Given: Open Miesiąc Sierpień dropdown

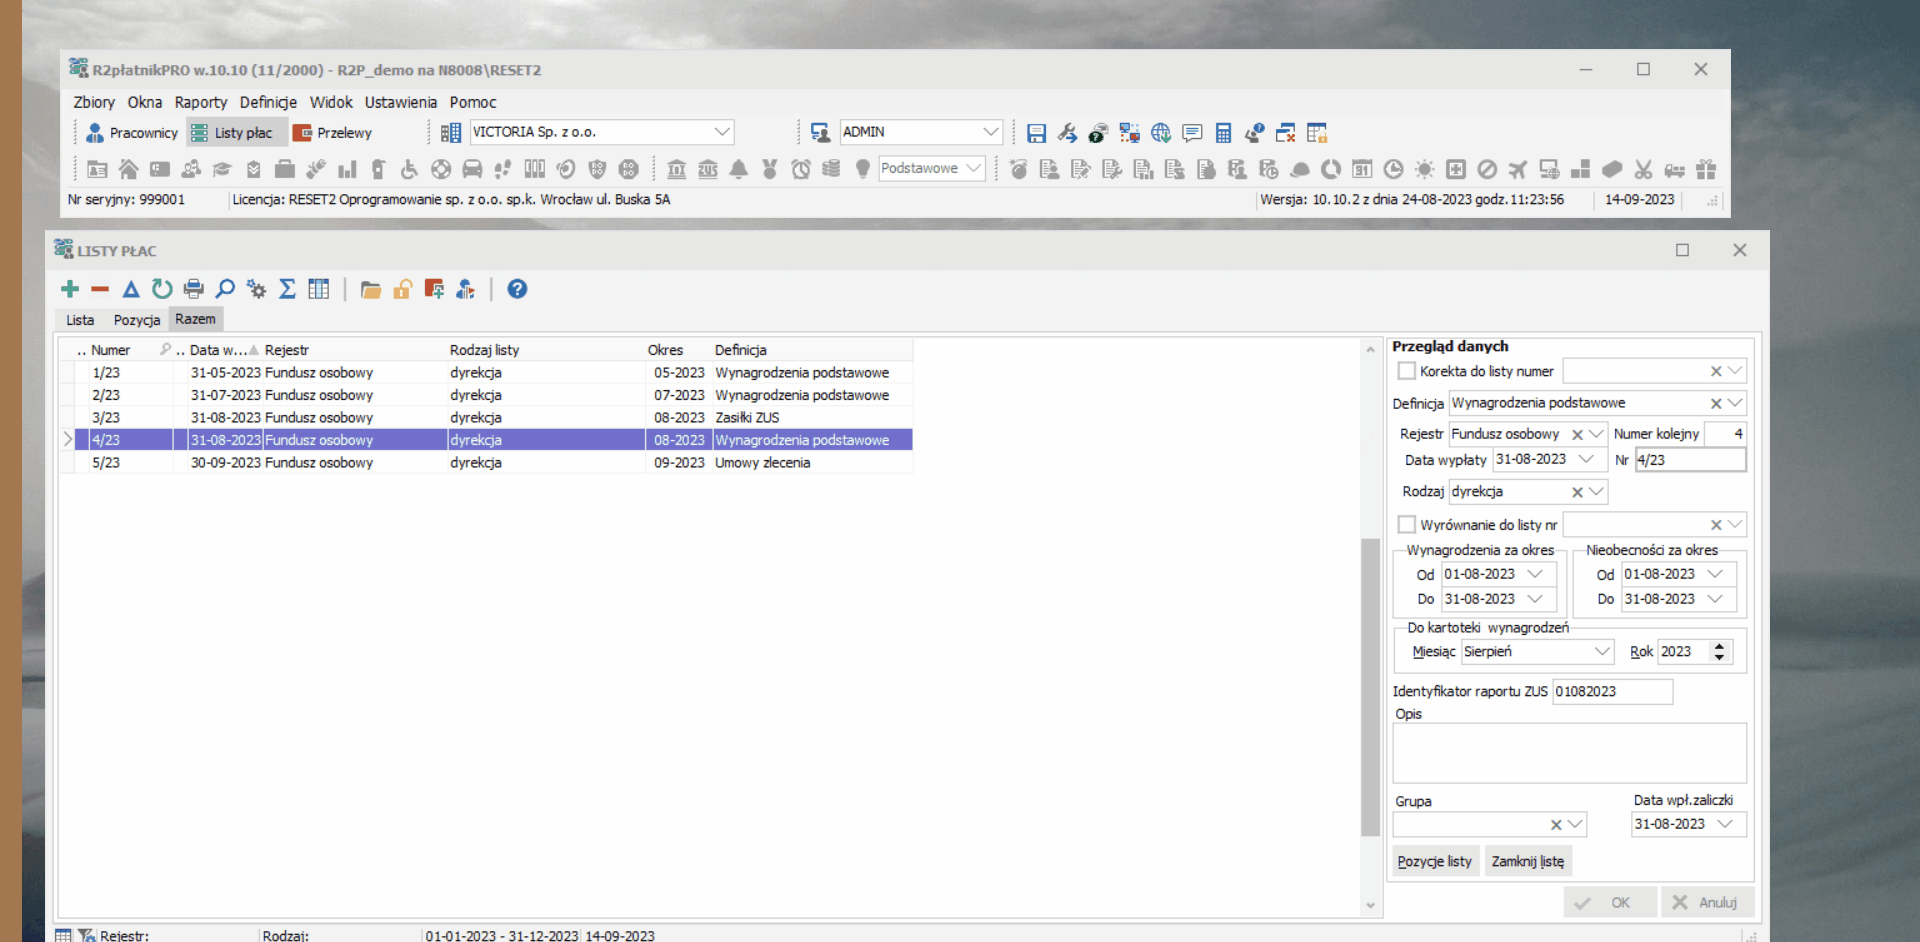Looking at the screenshot, I should 1602,652.
